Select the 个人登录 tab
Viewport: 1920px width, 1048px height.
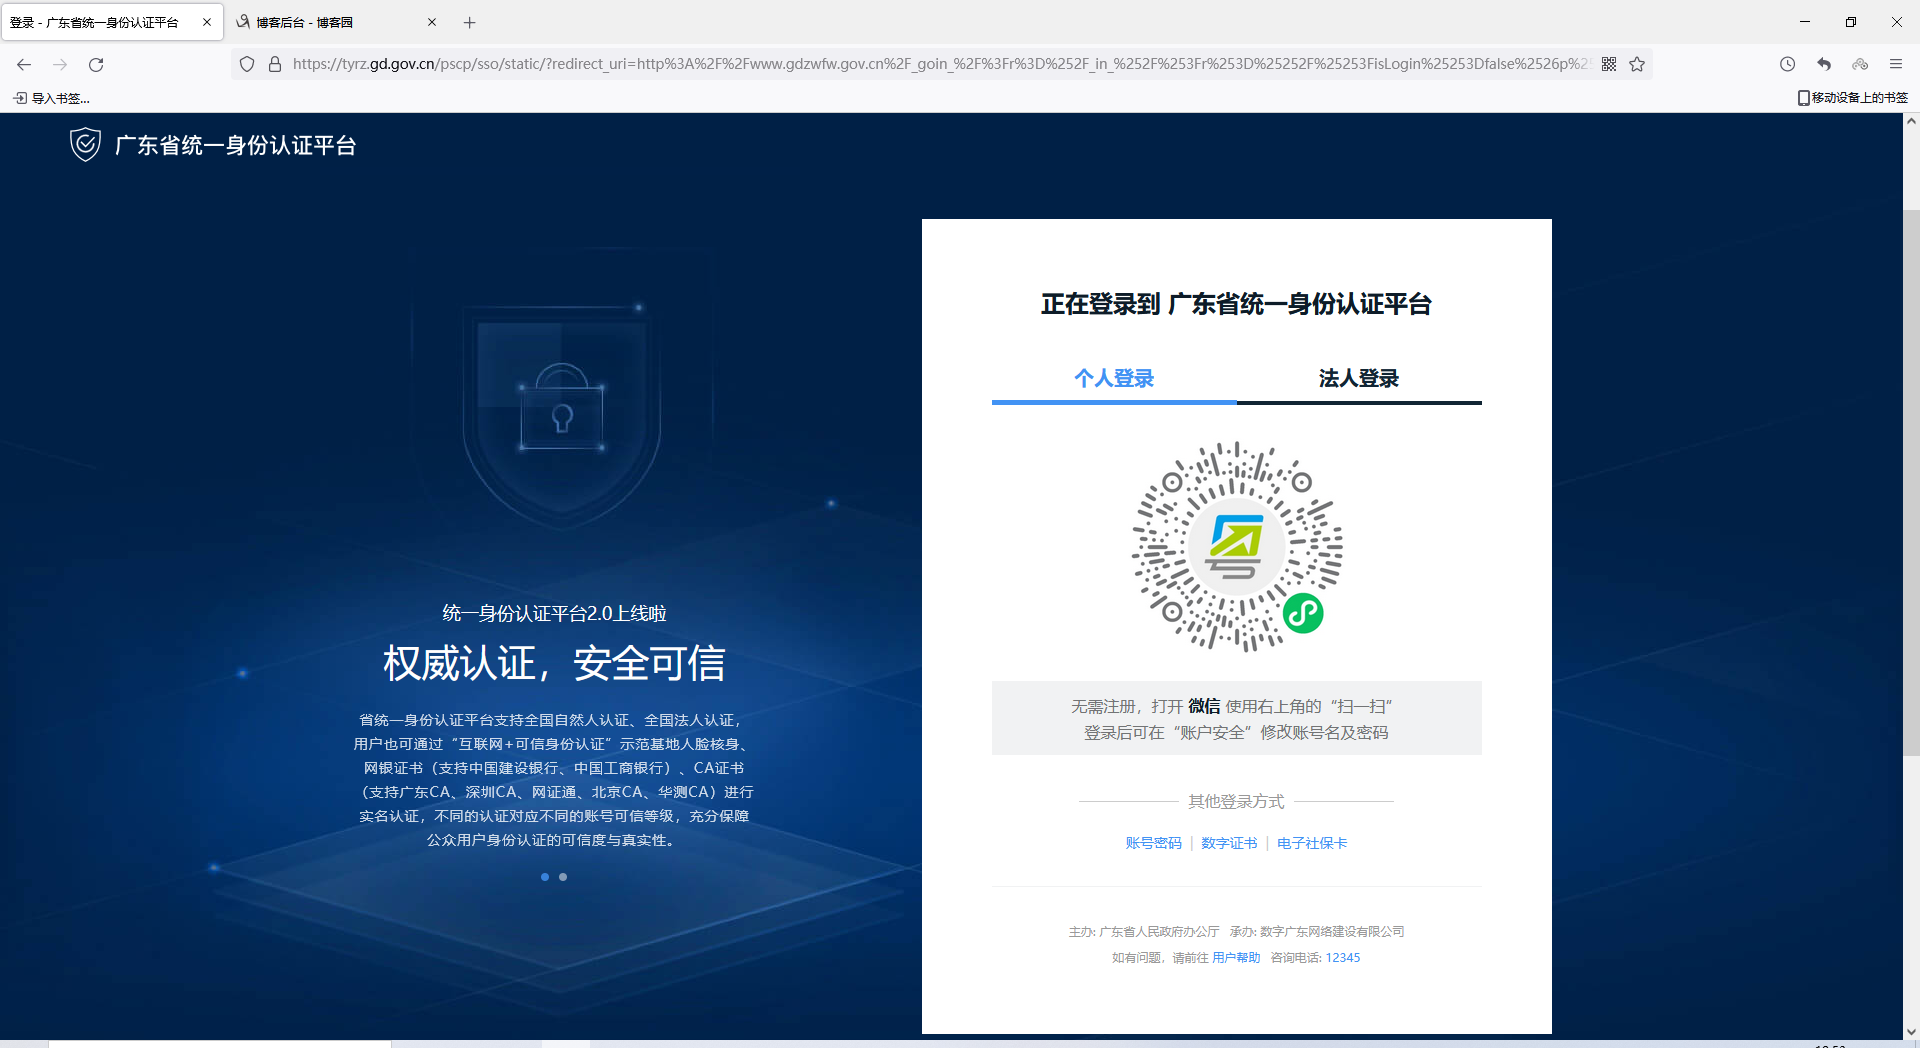click(x=1114, y=378)
